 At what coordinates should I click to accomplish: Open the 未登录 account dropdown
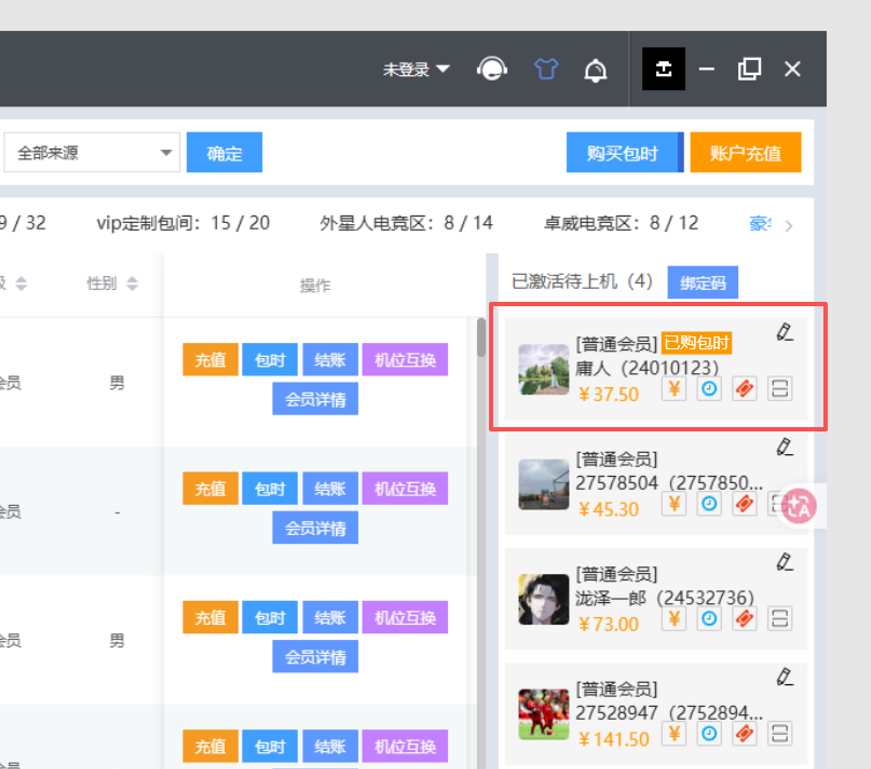pyautogui.click(x=416, y=69)
